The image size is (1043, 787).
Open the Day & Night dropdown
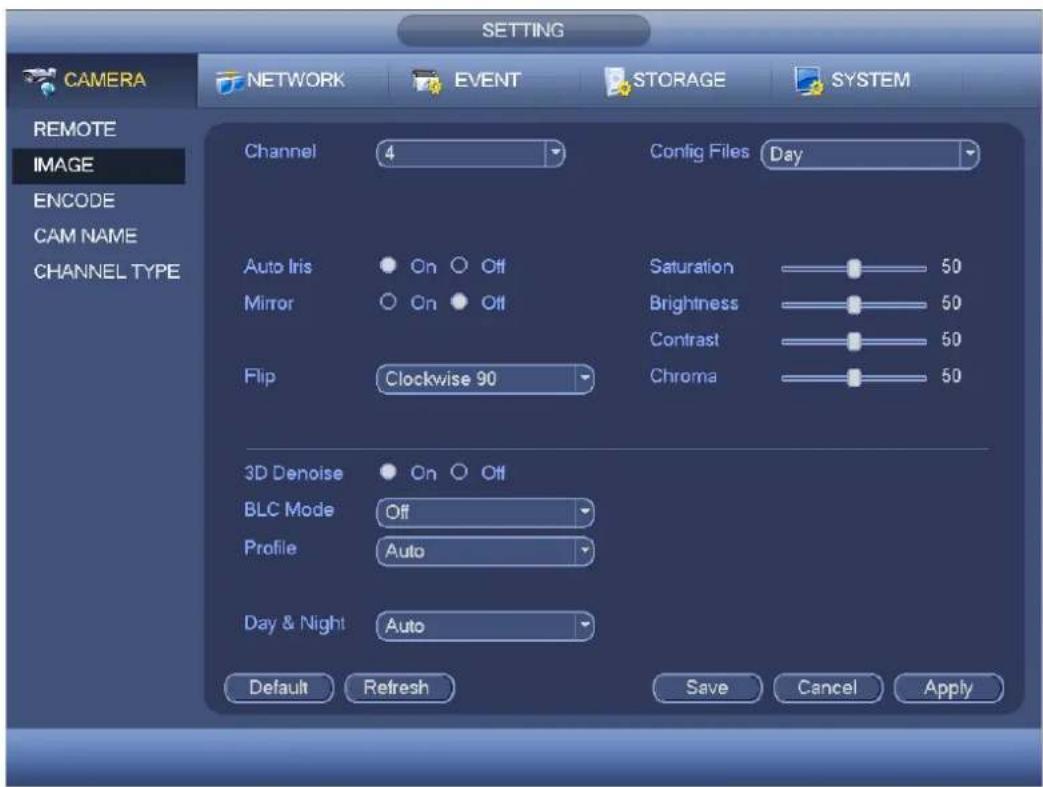click(x=485, y=626)
